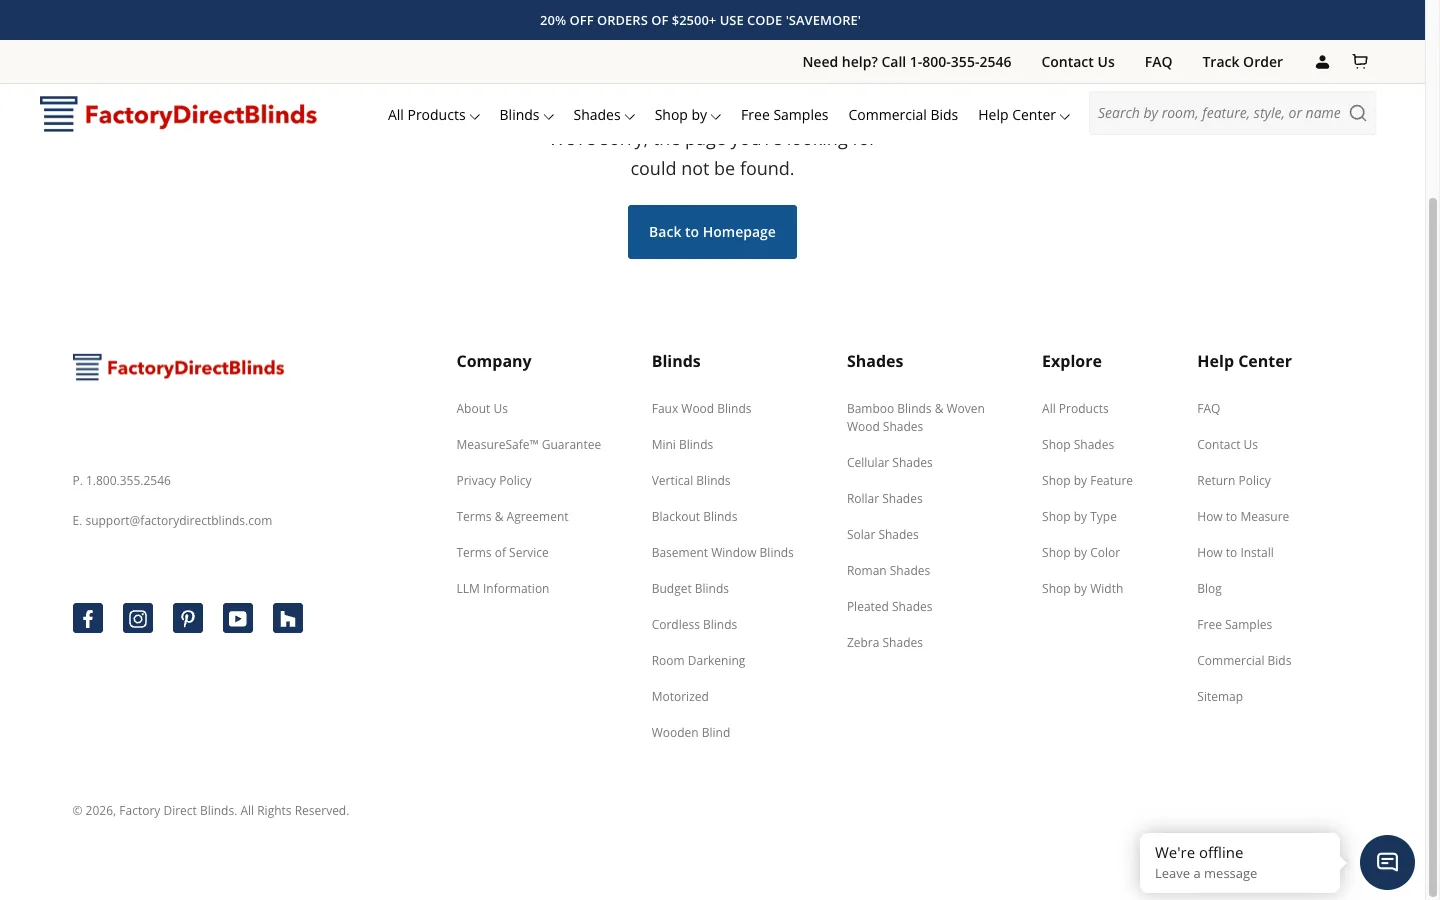1440x900 pixels.
Task: Open the Faux Wood Blinds link
Action: (x=701, y=409)
